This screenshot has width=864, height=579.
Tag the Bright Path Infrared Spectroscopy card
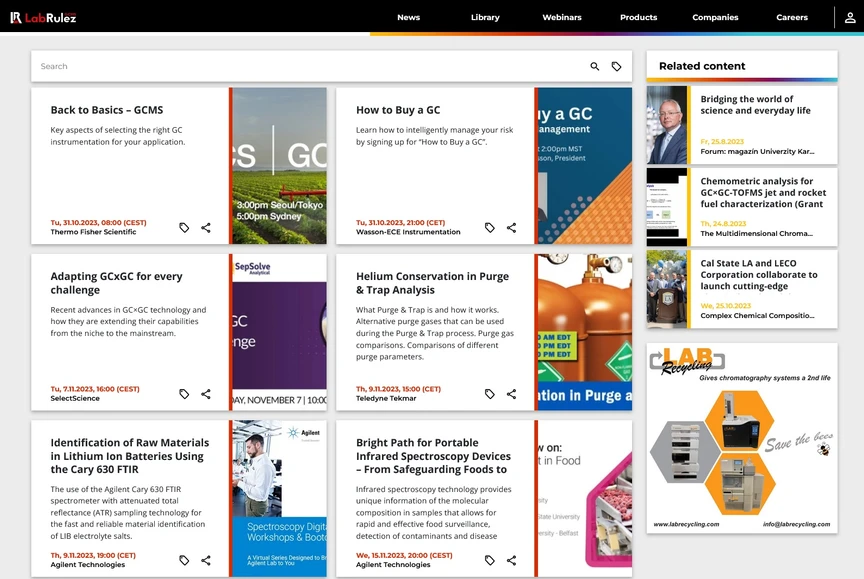[489, 560]
